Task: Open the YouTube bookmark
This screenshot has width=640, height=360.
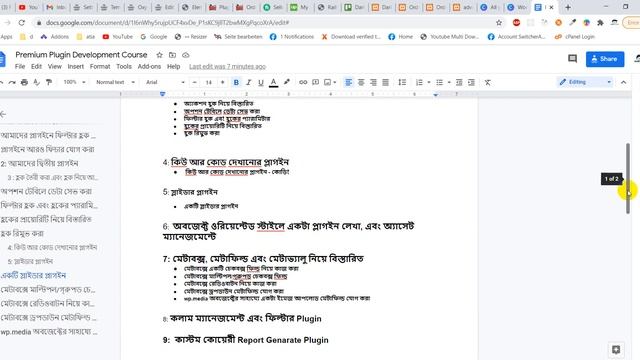Action: coord(118,37)
